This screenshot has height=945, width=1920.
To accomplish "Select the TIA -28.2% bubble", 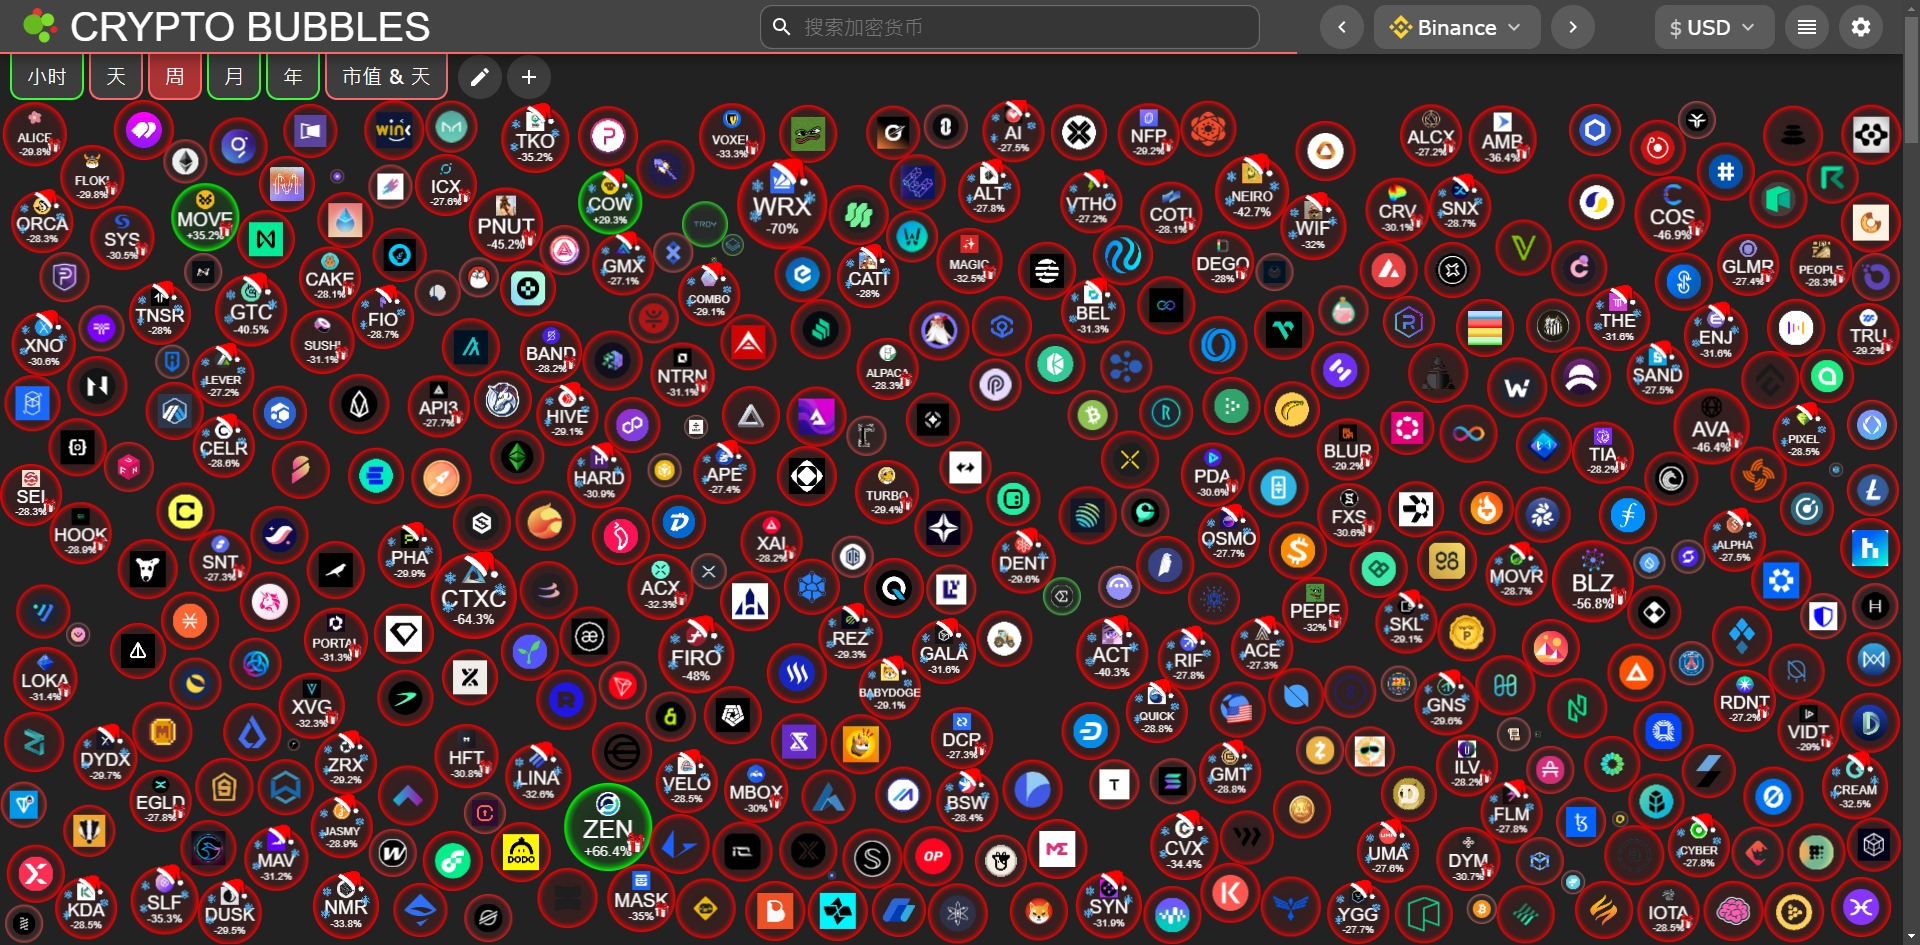I will point(1603,451).
